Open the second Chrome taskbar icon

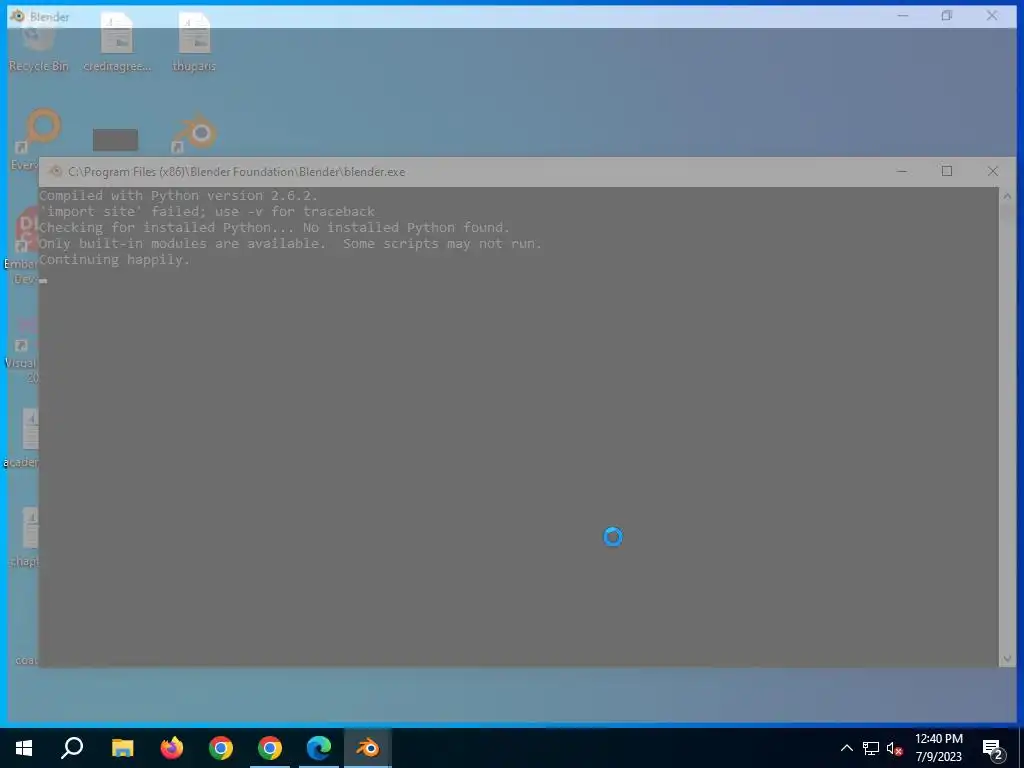270,748
